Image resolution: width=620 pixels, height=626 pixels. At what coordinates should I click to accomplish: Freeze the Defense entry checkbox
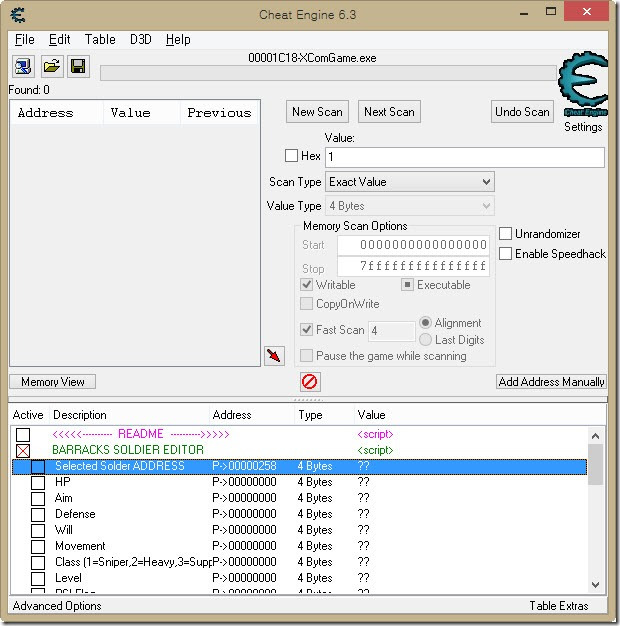pos(38,515)
